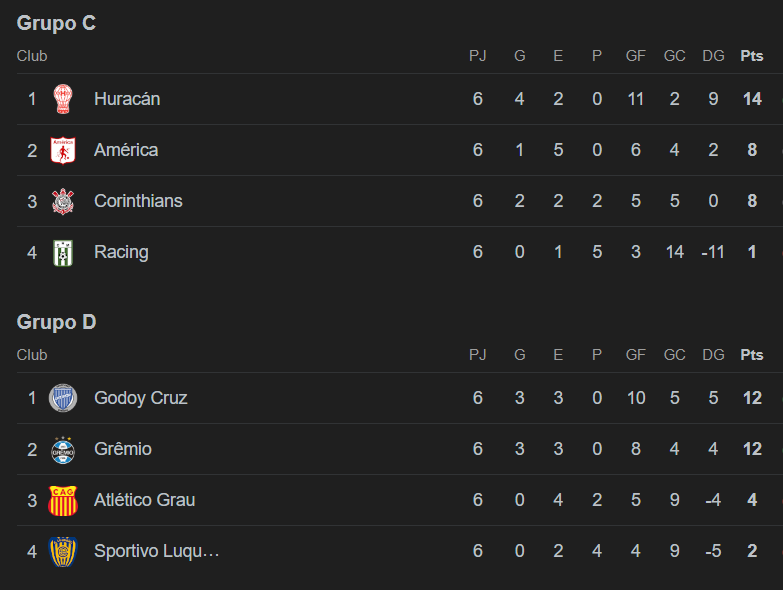783x590 pixels.
Task: Click the Pts column header in Grupo C
Action: pyautogui.click(x=752, y=55)
